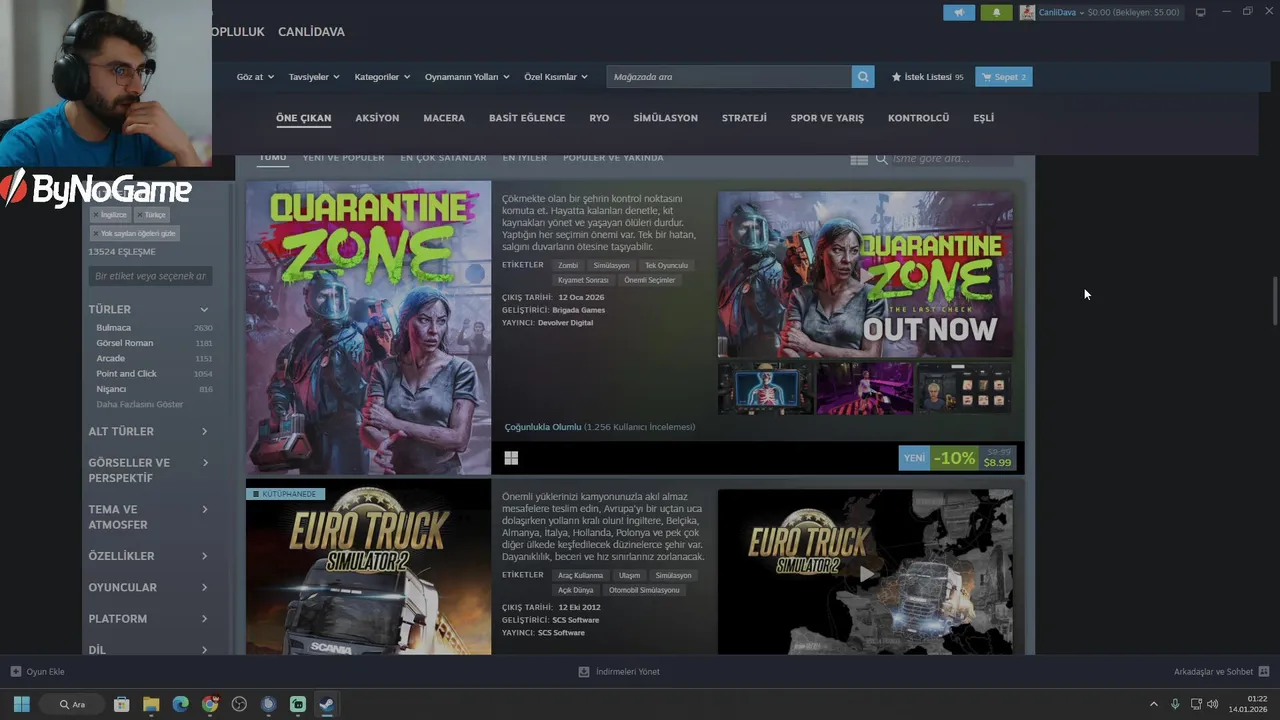The image size is (1280, 720).
Task: Select the STRATEJİ tab
Action: click(744, 118)
